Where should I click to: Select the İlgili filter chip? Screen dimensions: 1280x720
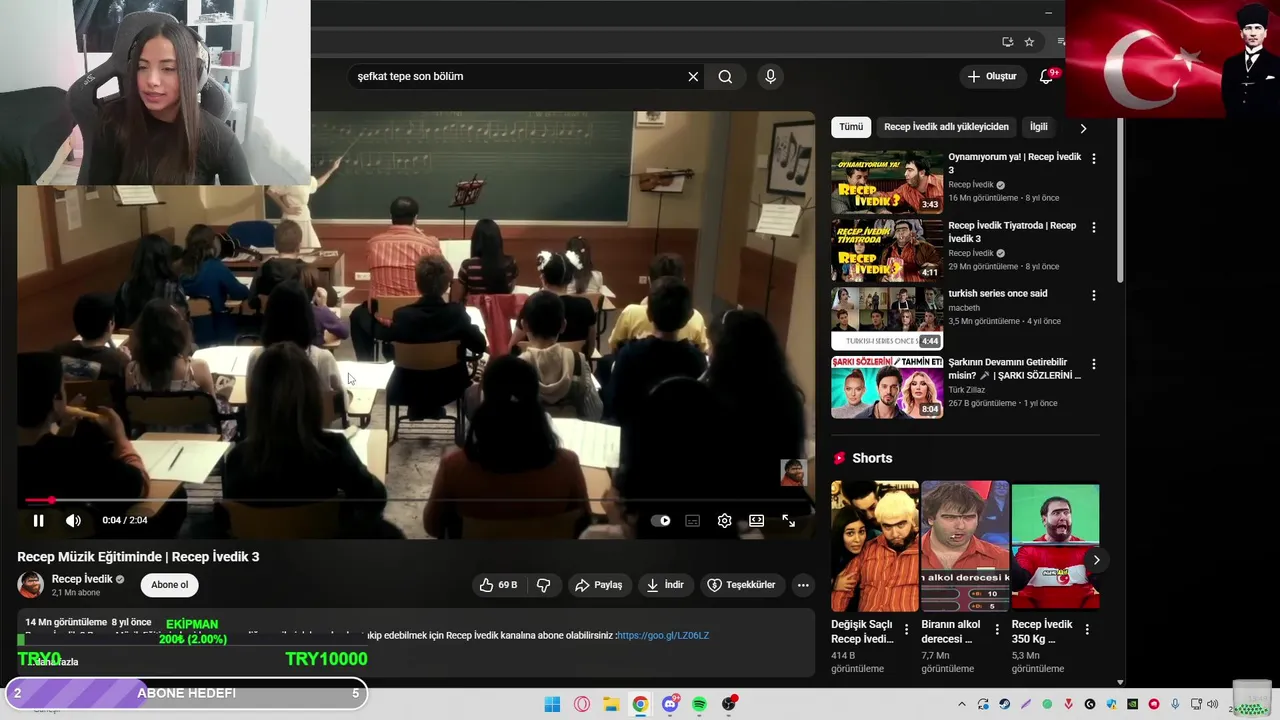coord(1039,127)
